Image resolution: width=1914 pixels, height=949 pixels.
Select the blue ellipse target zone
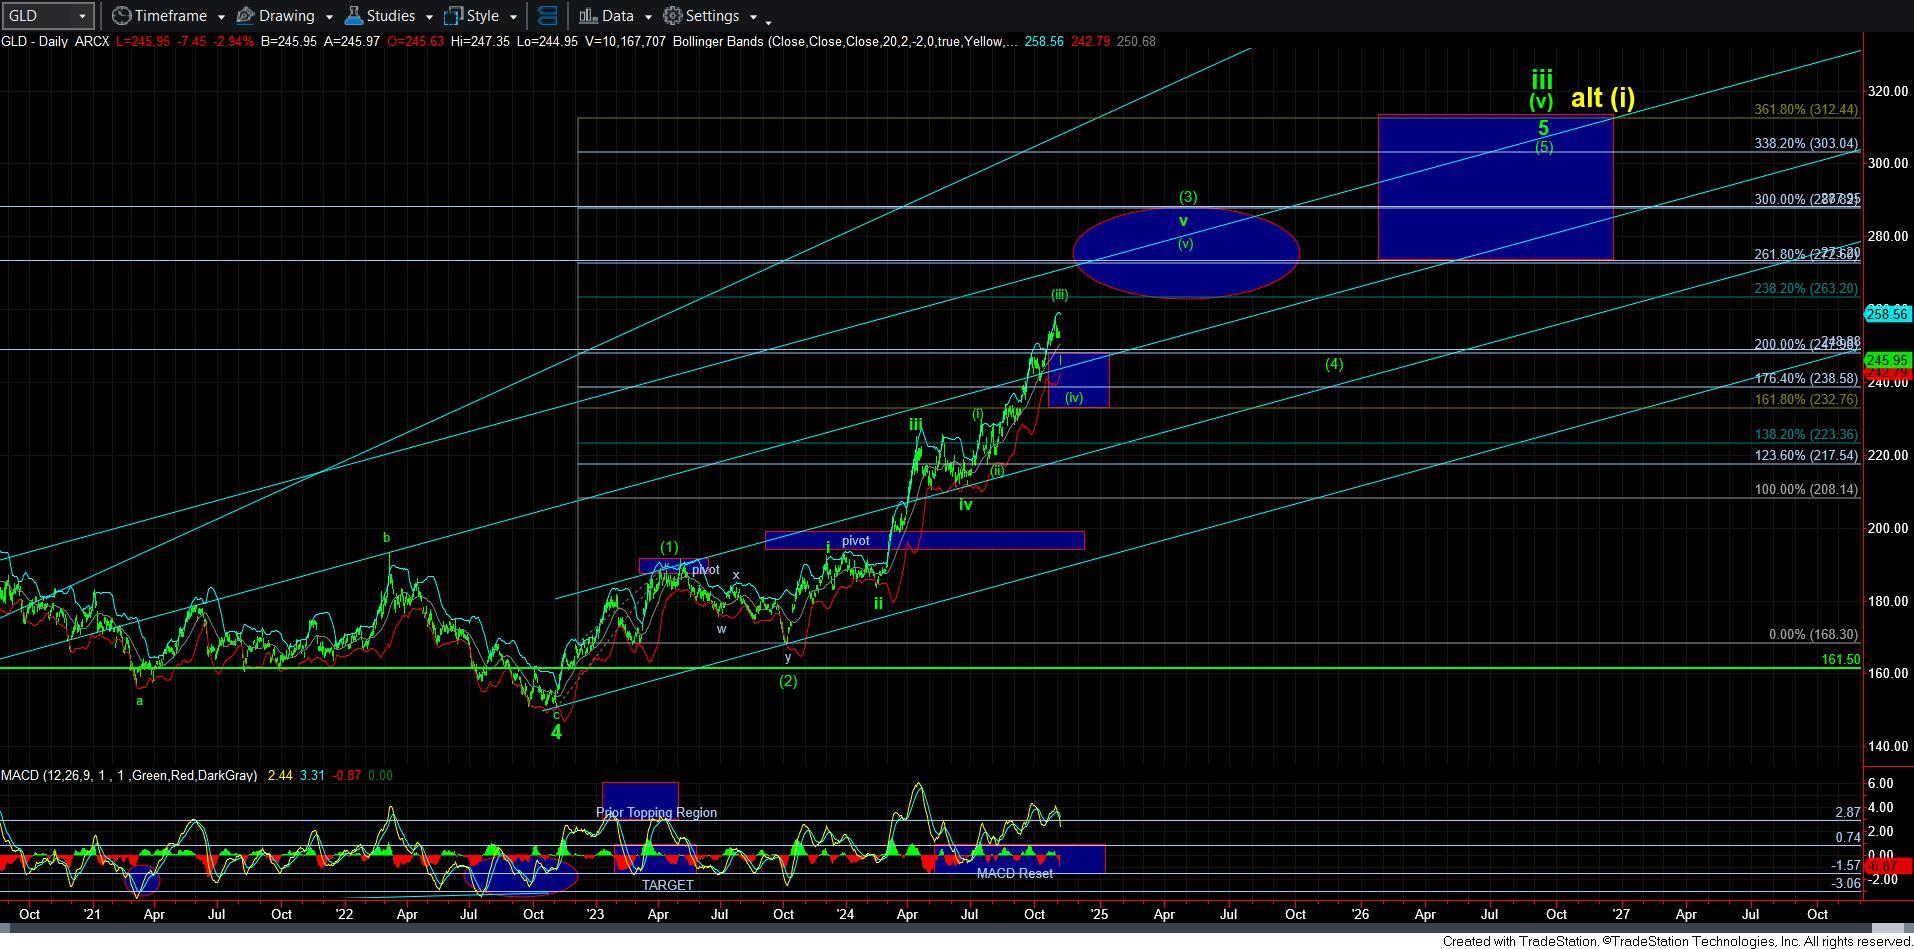pyautogui.click(x=1185, y=254)
